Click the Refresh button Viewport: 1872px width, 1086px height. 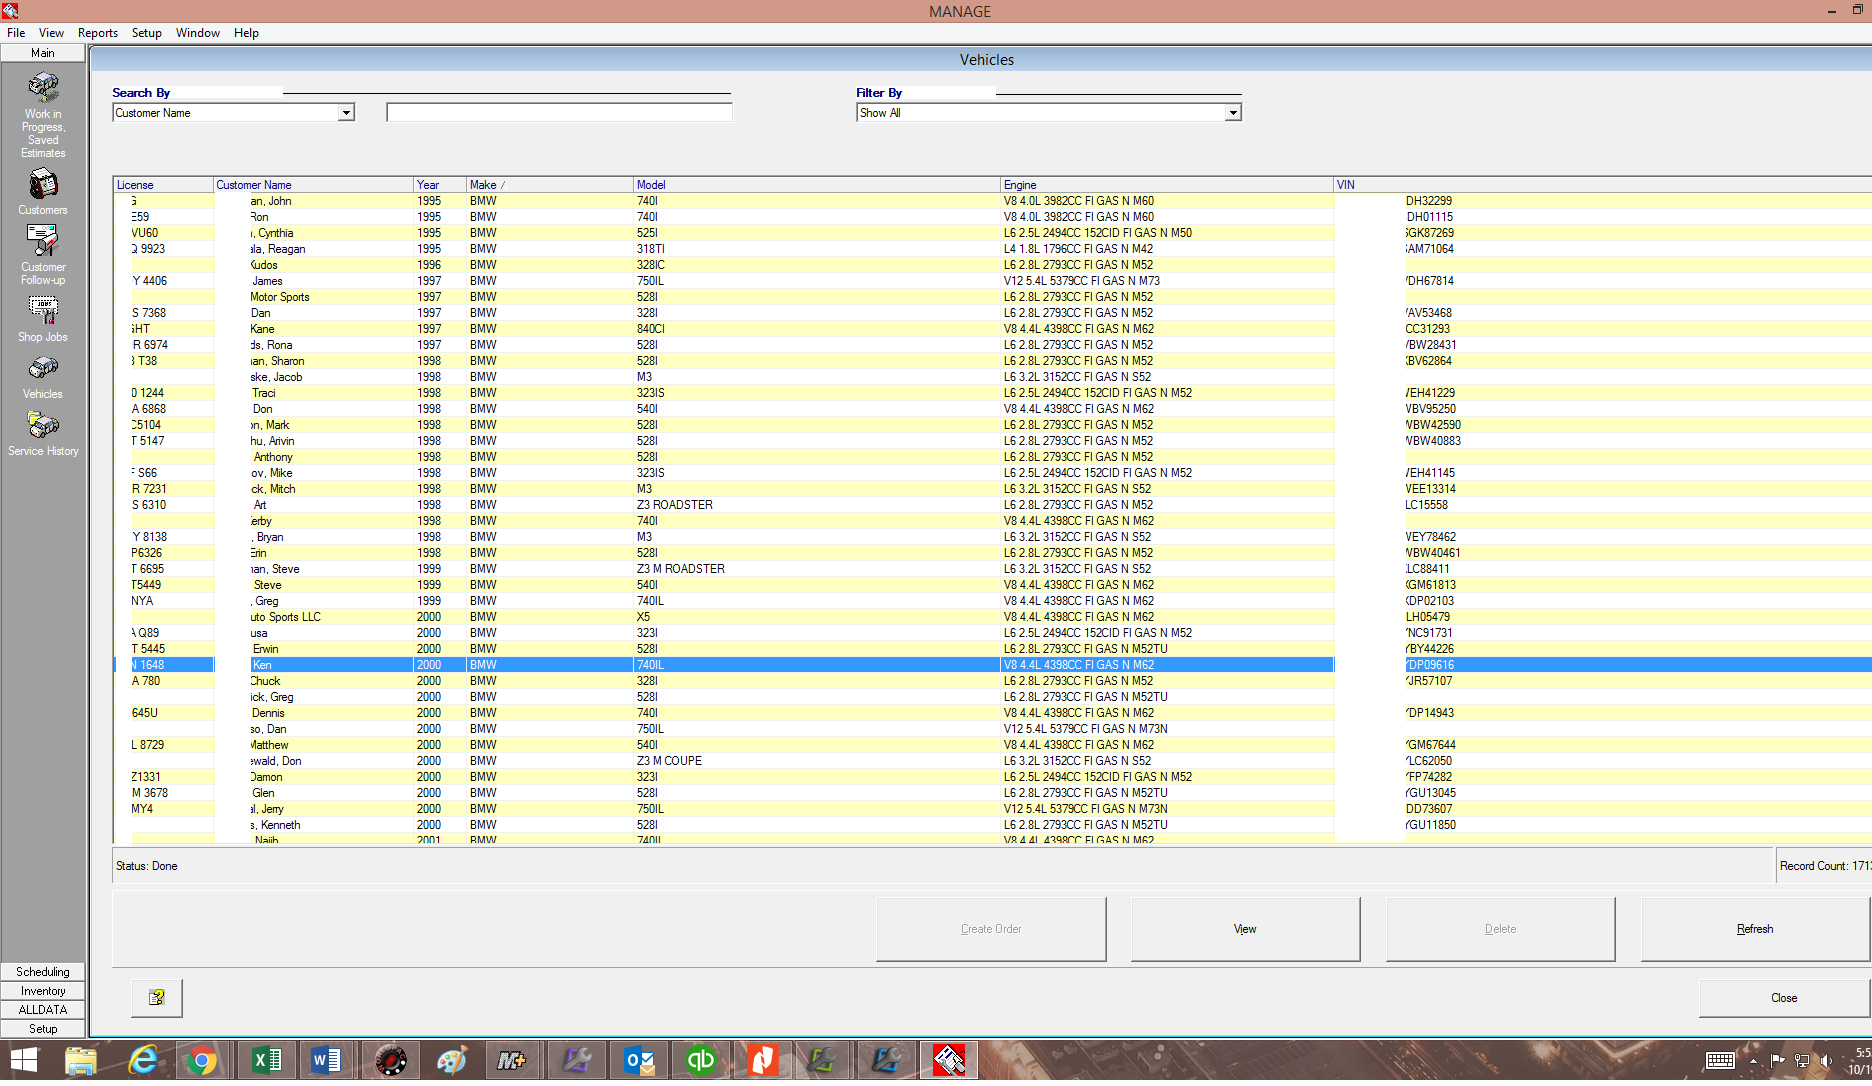(1755, 929)
